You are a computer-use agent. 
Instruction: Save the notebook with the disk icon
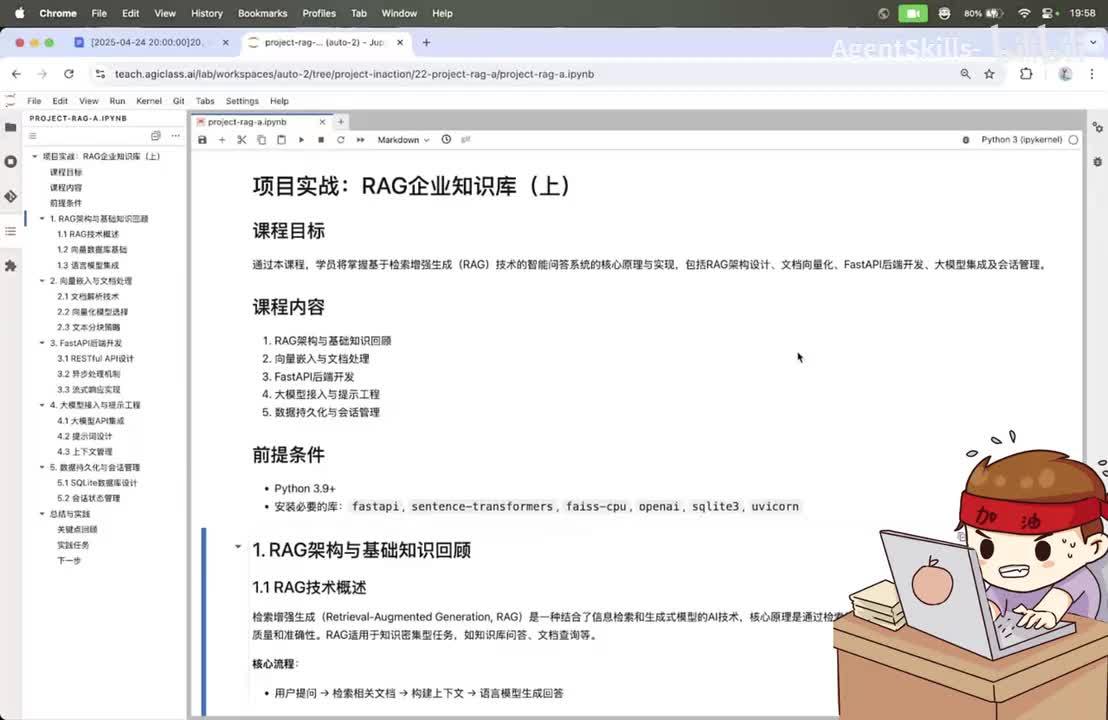(x=202, y=140)
